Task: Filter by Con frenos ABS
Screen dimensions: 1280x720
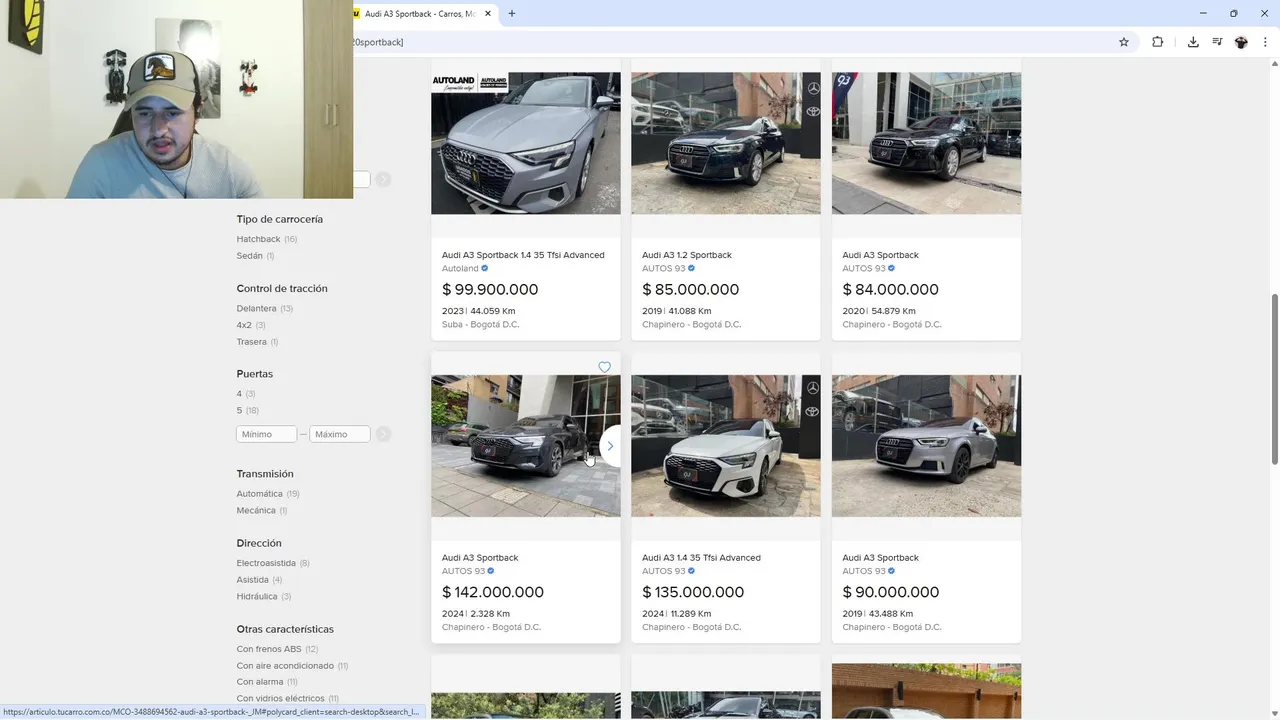Action: (269, 649)
